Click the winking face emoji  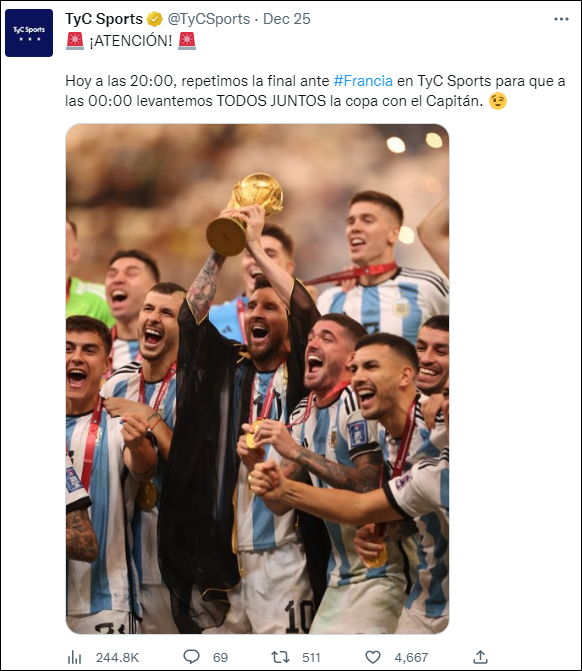point(498,101)
